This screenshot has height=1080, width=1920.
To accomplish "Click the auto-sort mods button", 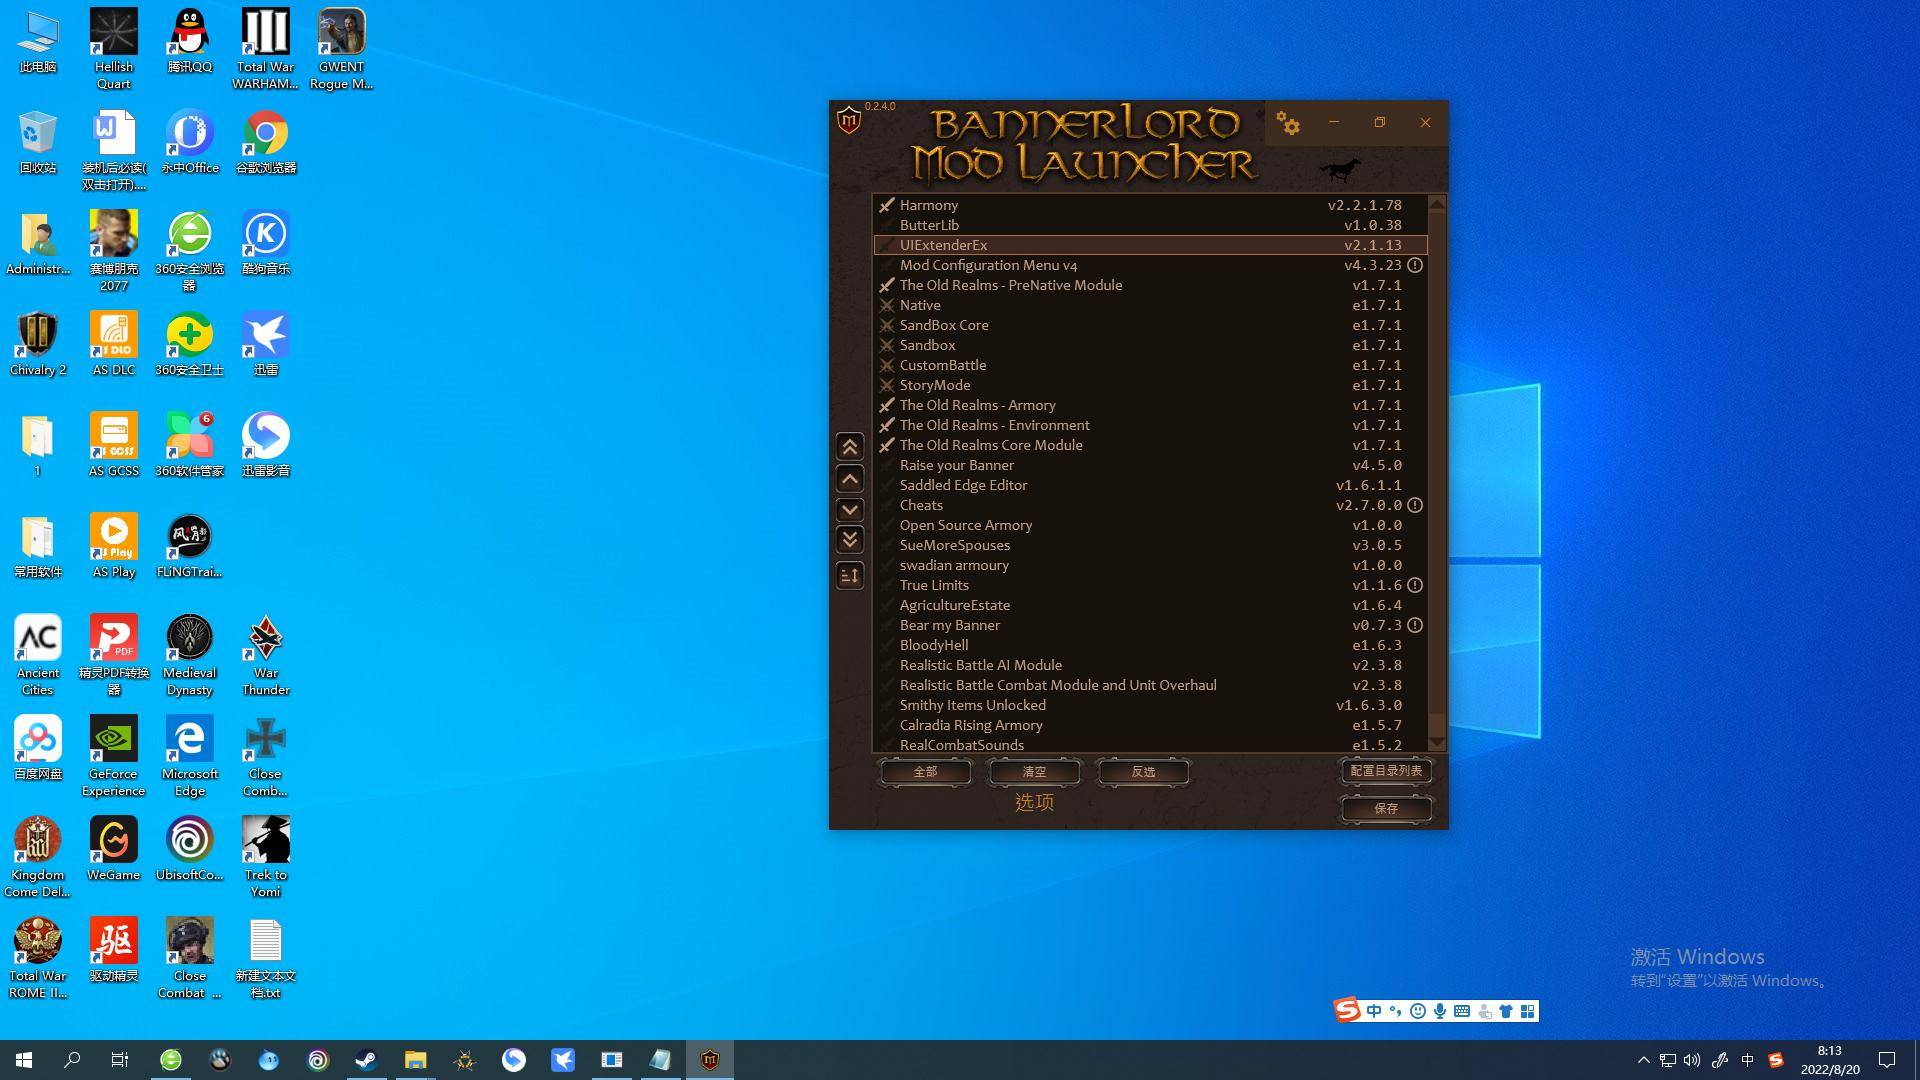I will [850, 575].
